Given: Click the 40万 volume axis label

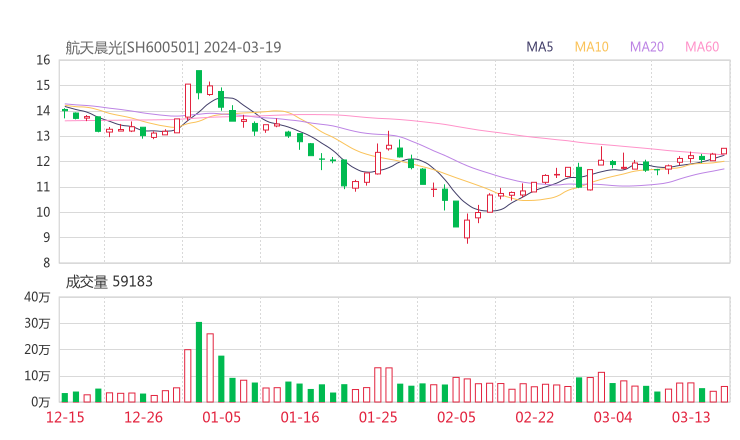Looking at the screenshot, I should pos(37,297).
